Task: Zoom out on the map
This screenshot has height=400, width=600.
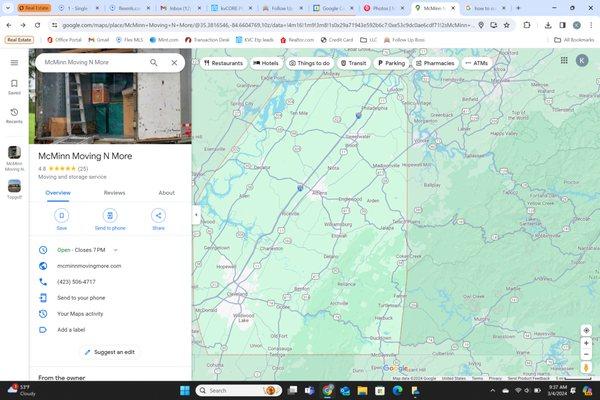Action: pyautogui.click(x=586, y=354)
